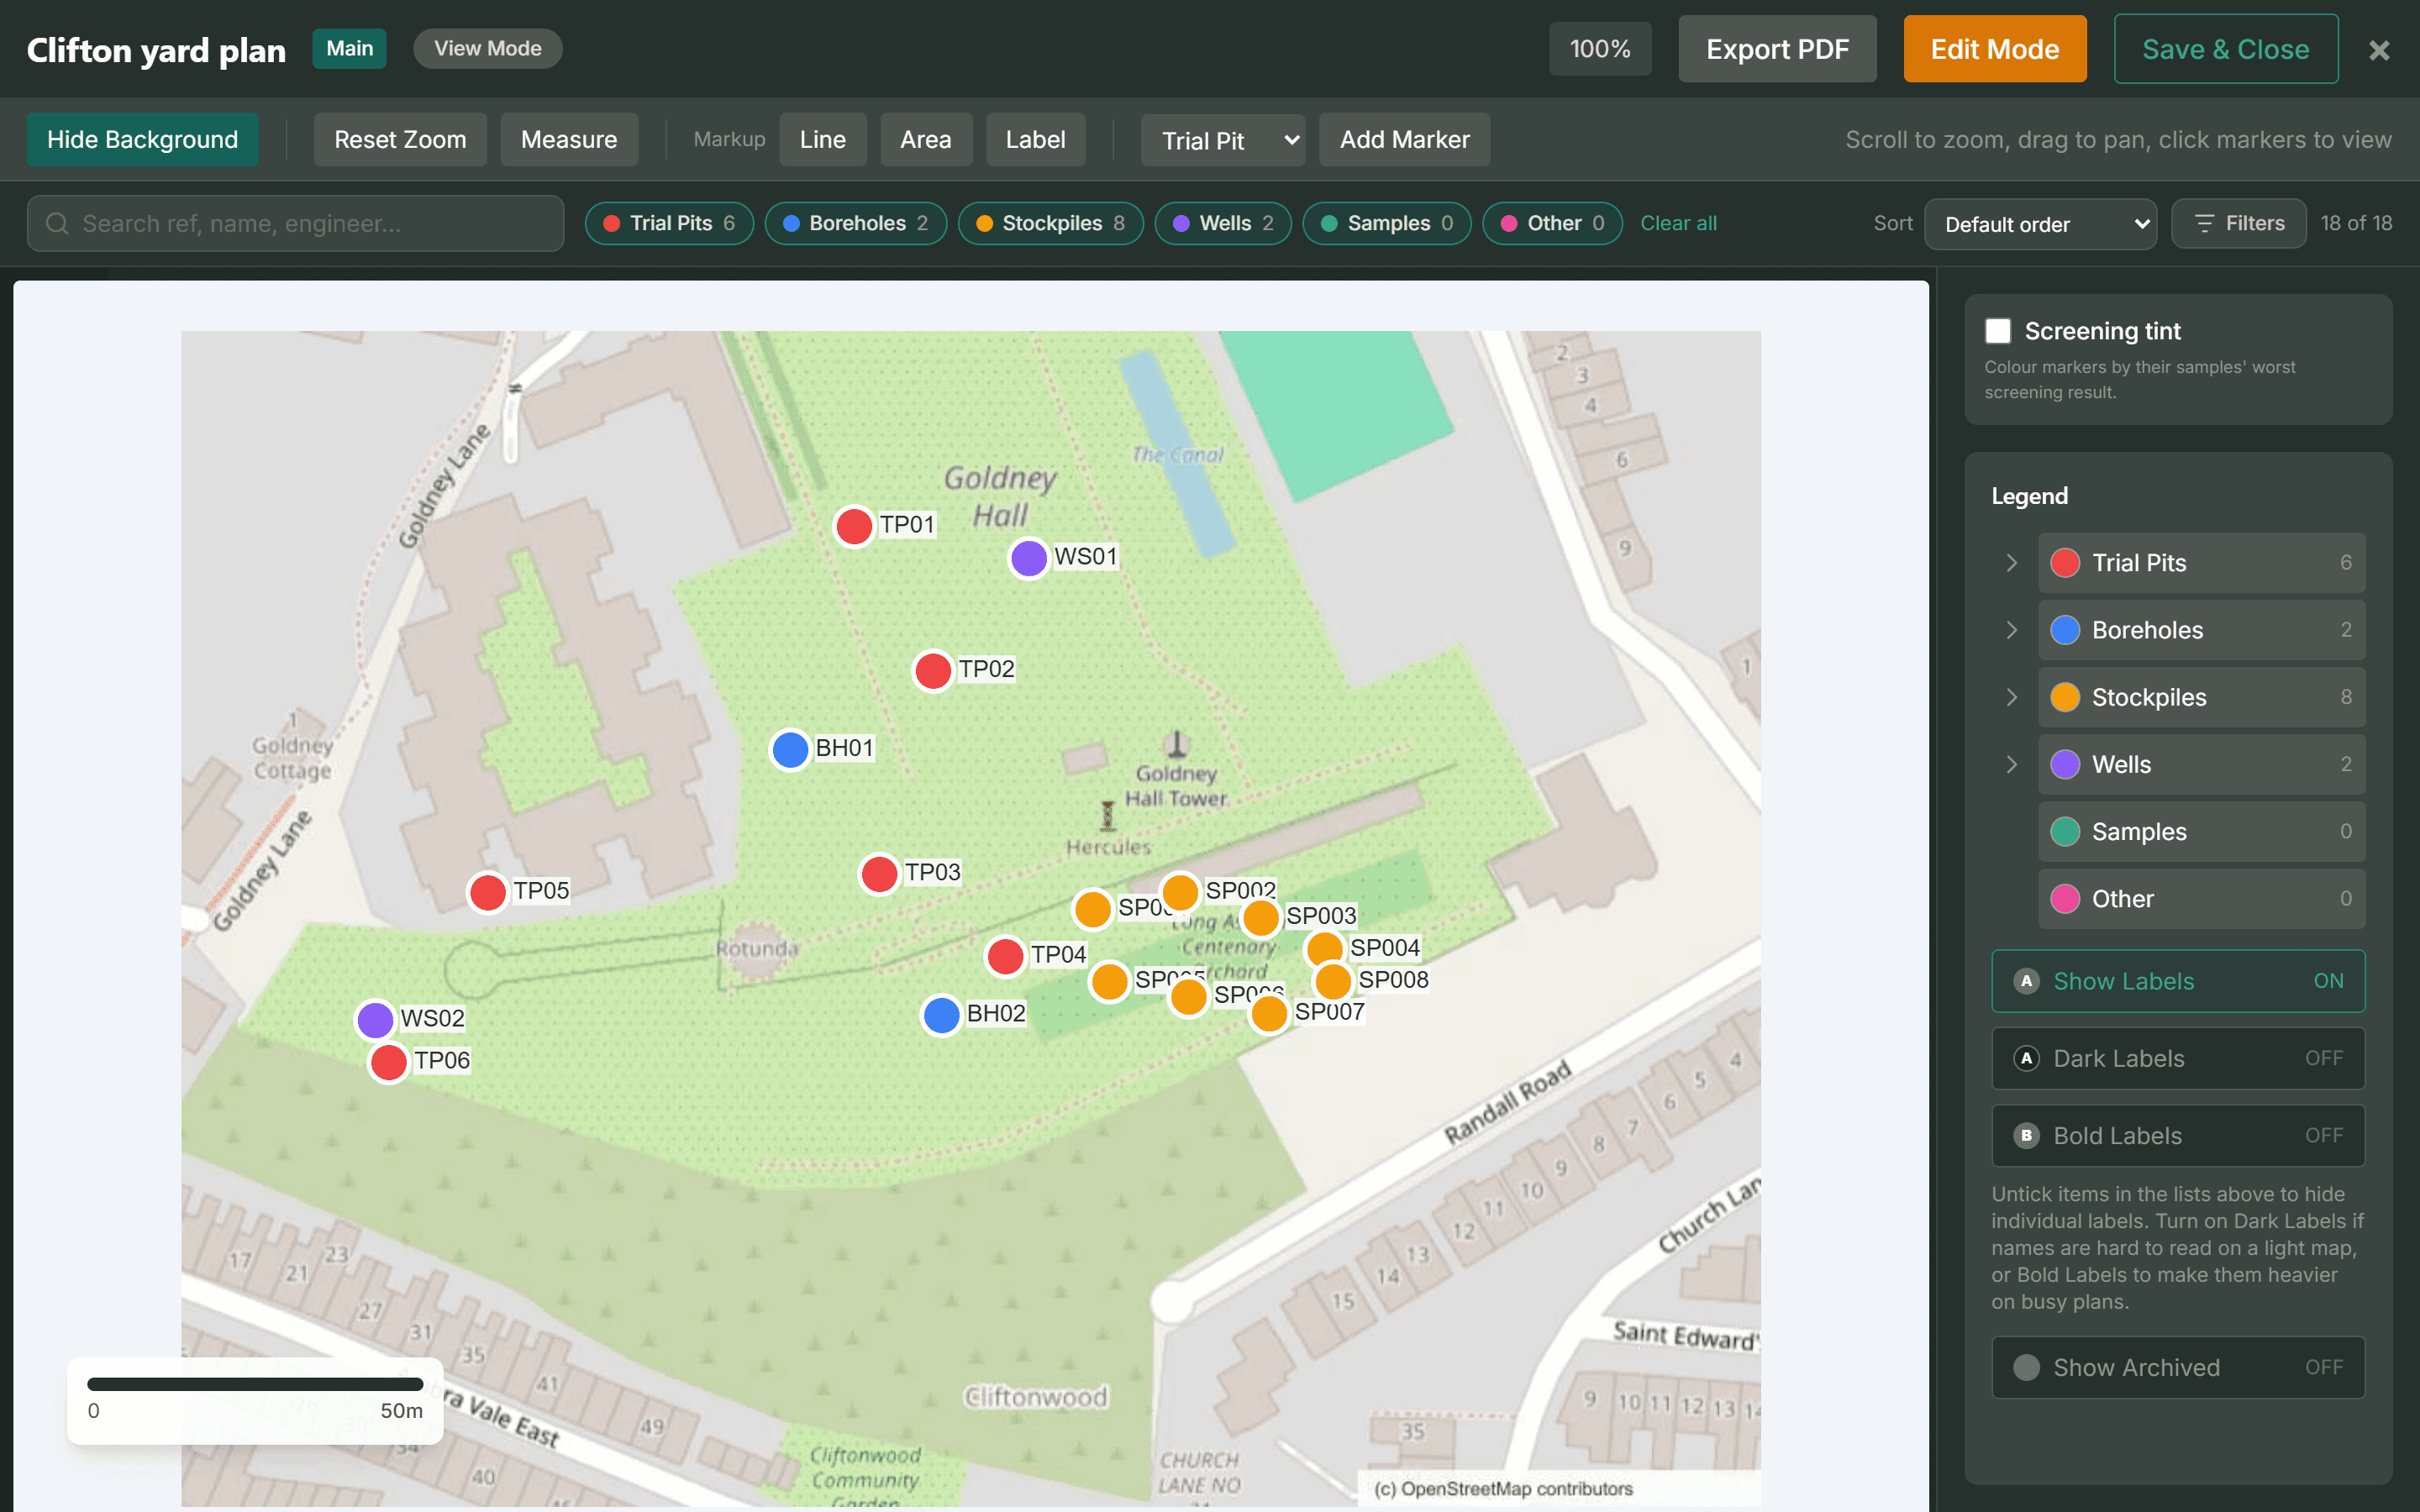The height and width of the screenshot is (1512, 2420).
Task: Choose the Area markup tool
Action: (926, 140)
